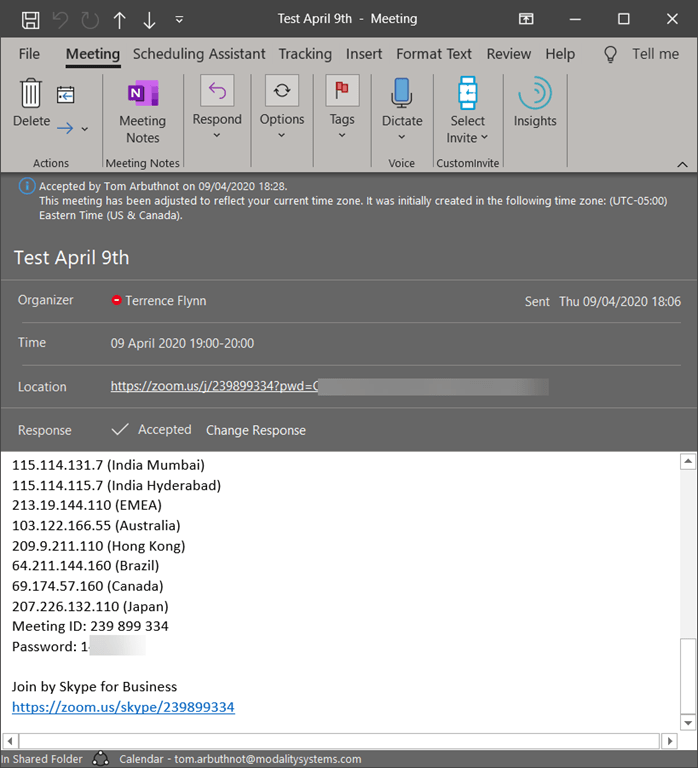Viewport: 698px width, 768px height.
Task: Click the vertical scrollbar down arrow
Action: click(x=687, y=721)
